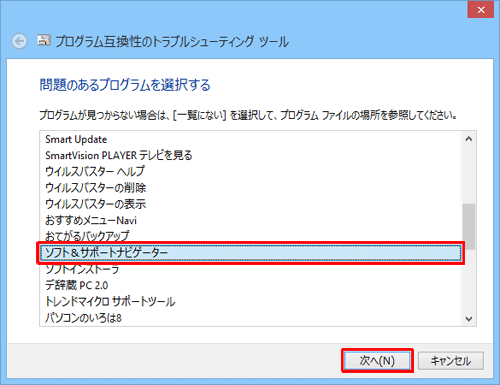Select デ辞蔵 PC 2.0 entry
500x385 pixels.
pos(251,285)
